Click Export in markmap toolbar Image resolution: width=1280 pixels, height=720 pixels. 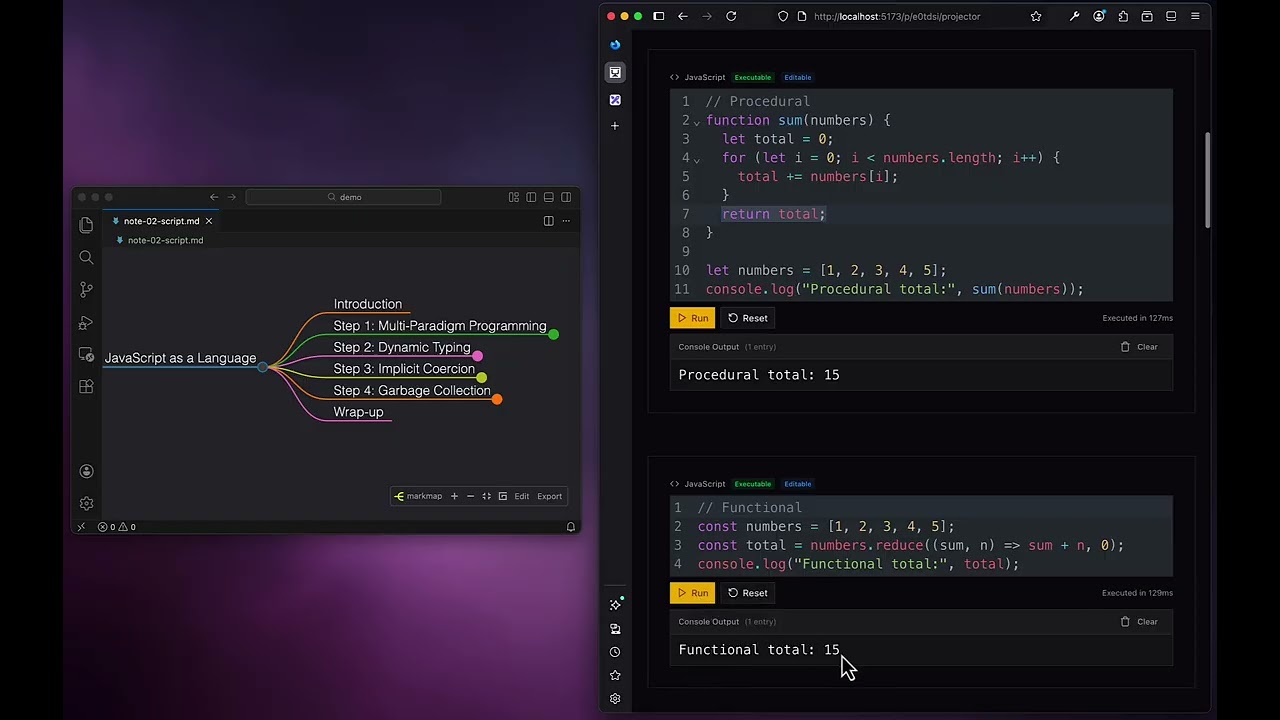click(x=550, y=496)
